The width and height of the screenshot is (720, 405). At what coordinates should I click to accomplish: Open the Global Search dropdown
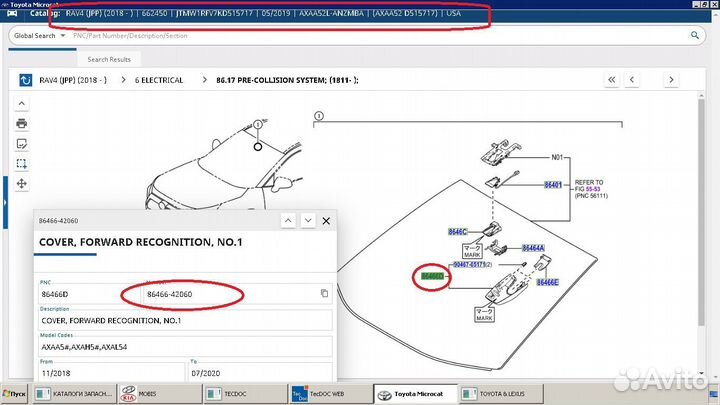pos(38,36)
